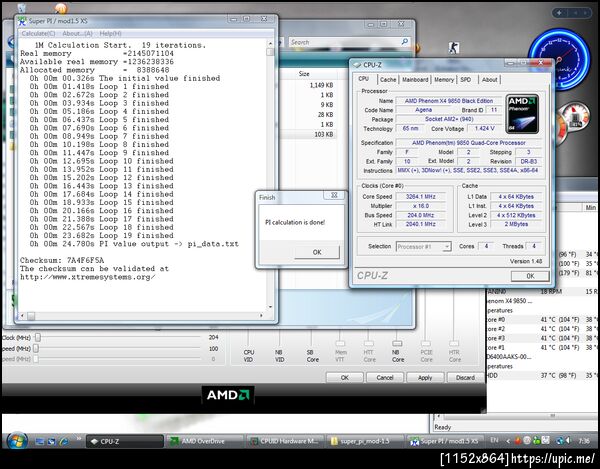The image size is (600, 469).
Task: Click the search magnifier icon in Explorer
Action: tap(404, 42)
